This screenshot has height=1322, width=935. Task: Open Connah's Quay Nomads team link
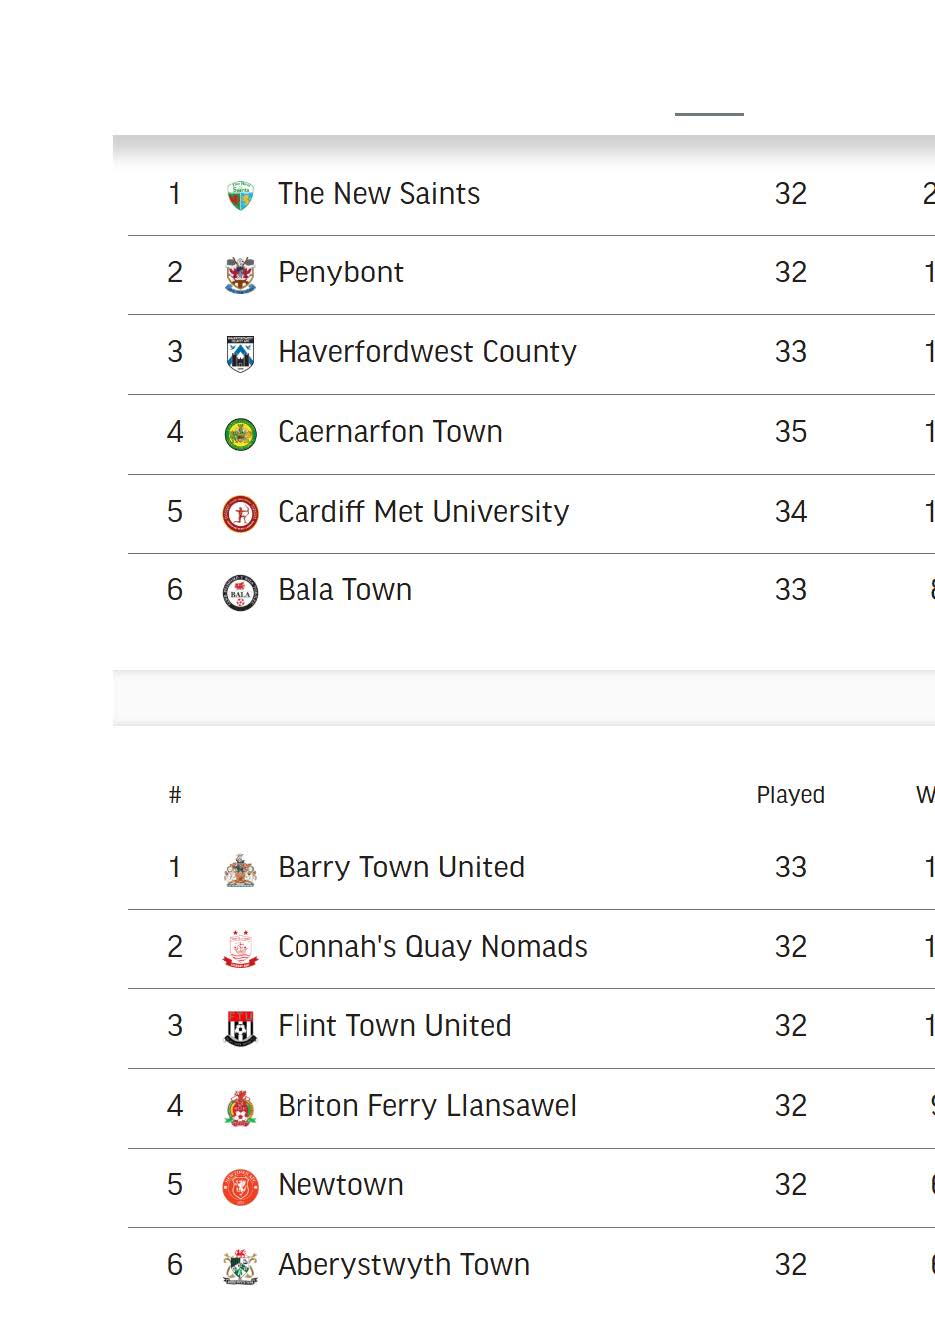[433, 947]
